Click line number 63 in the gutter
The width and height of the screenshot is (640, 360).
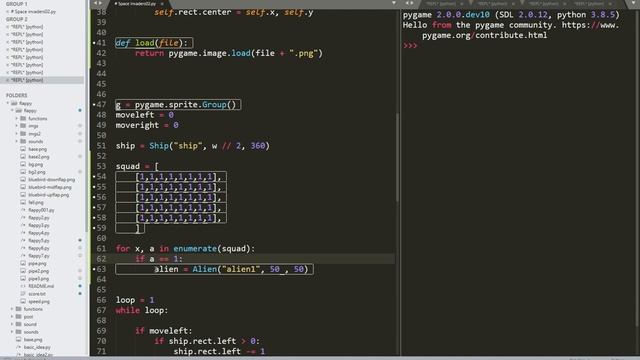coord(101,269)
